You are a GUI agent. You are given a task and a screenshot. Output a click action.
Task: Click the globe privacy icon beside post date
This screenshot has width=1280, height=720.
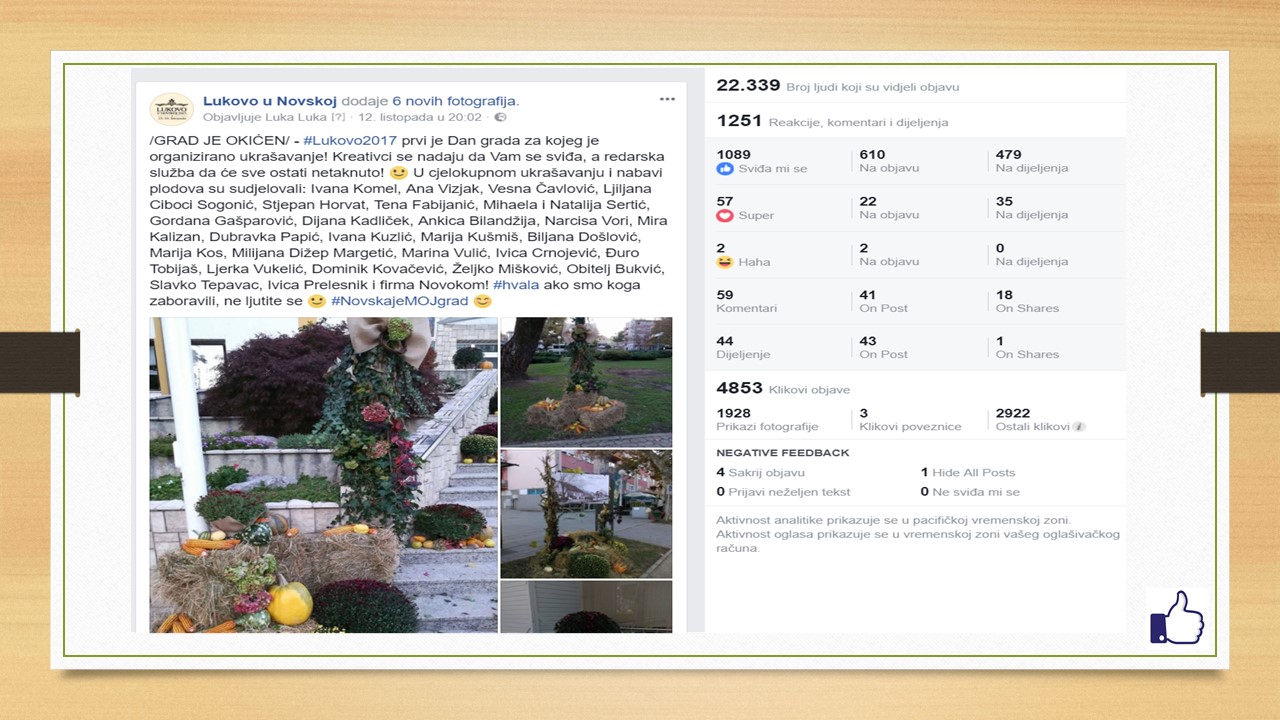(501, 117)
